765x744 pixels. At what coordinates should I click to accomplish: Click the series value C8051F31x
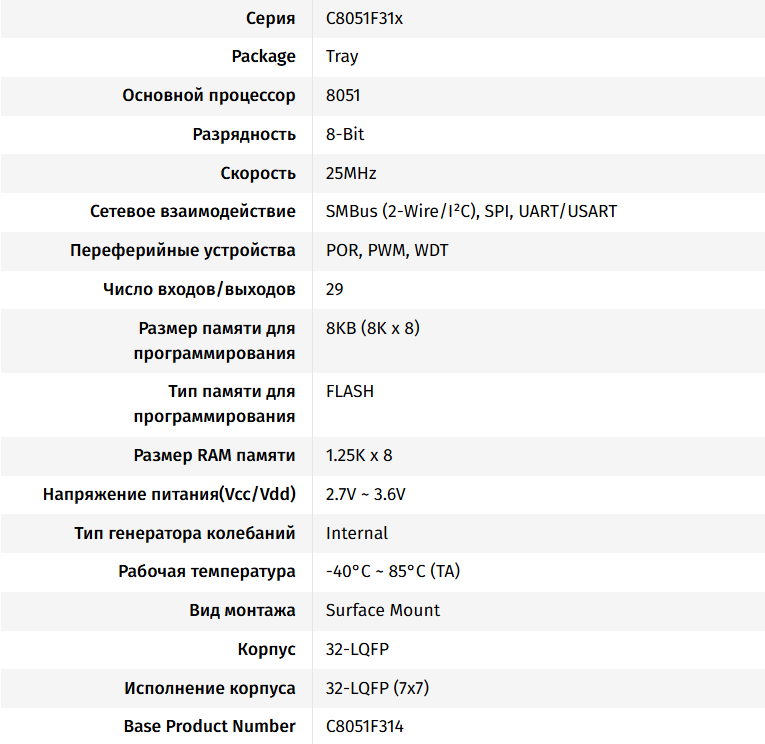click(365, 18)
